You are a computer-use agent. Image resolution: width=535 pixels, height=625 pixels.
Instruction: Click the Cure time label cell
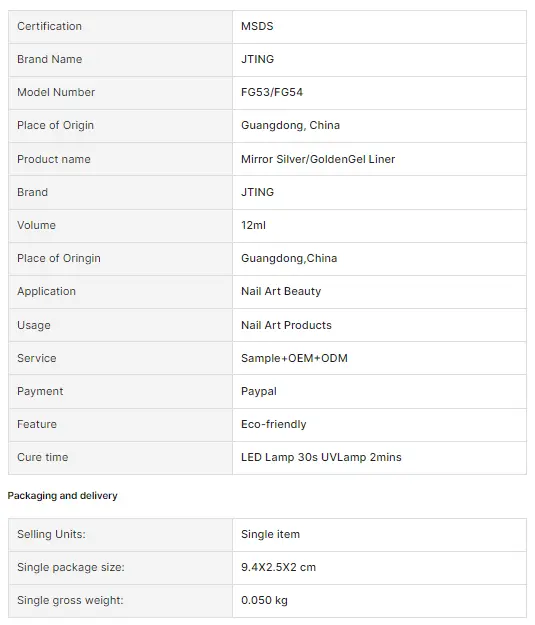click(120, 458)
